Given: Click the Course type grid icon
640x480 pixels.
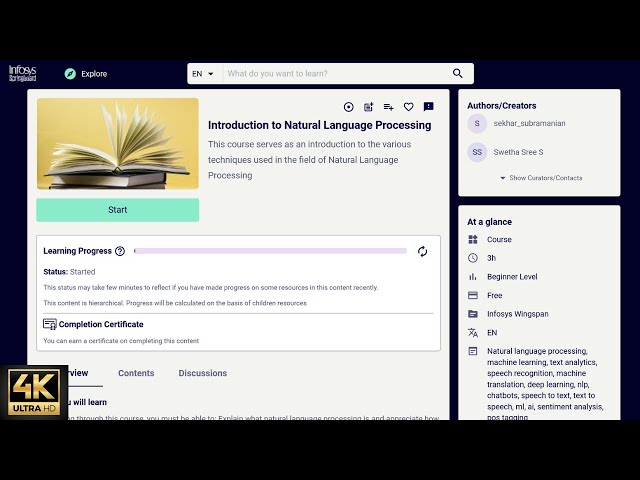Looking at the screenshot, I should pyautogui.click(x=473, y=240).
